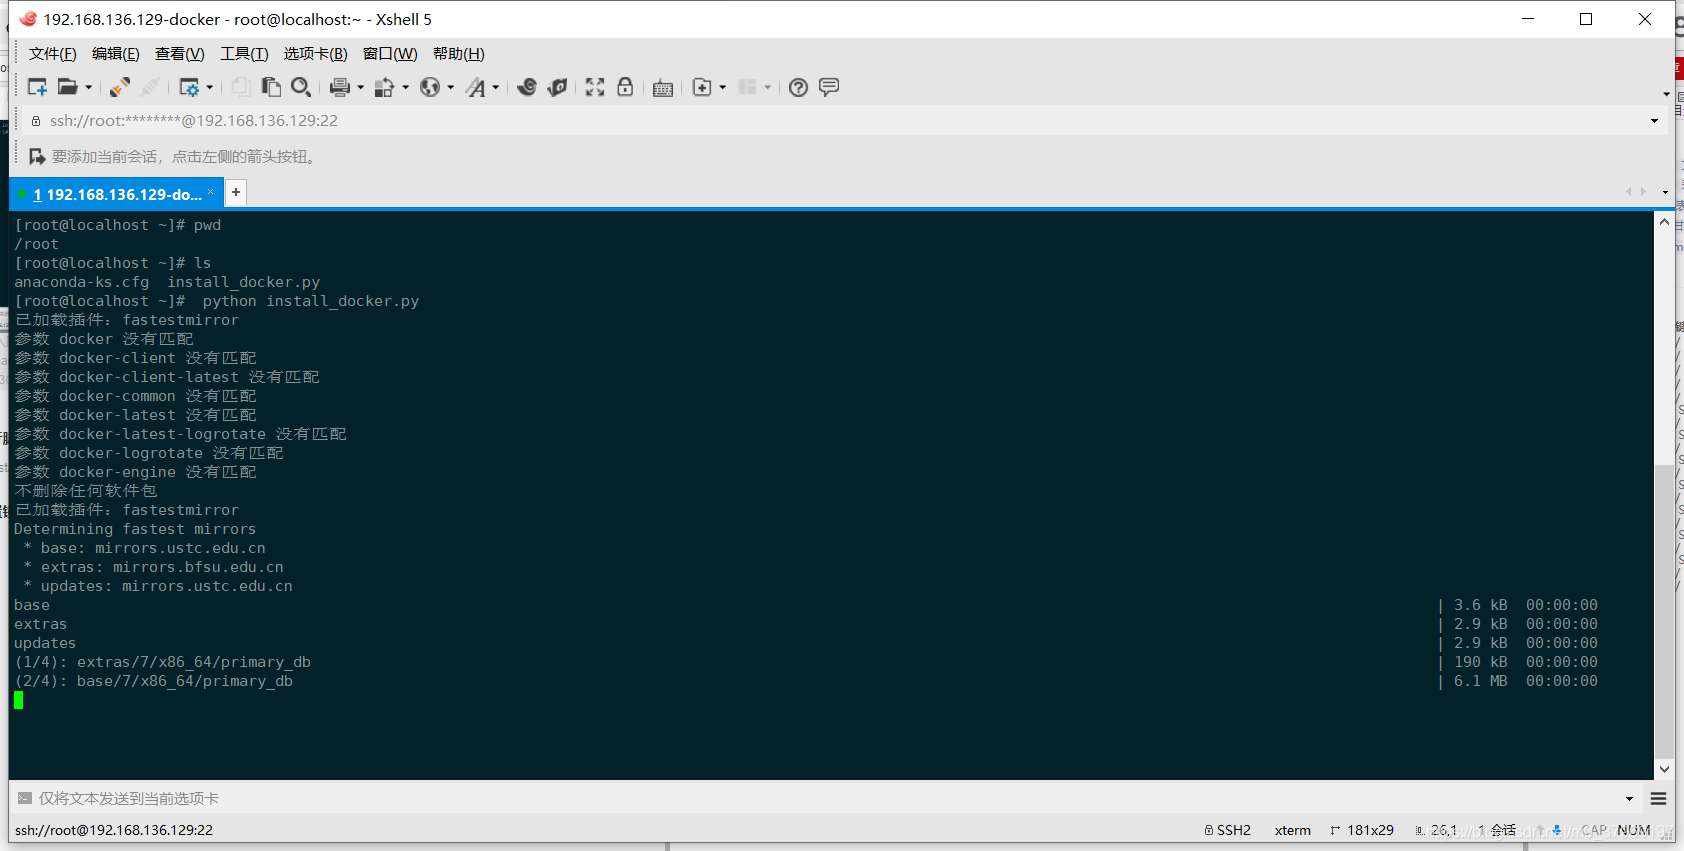Click the 'Determining fastest mirrors' line
Screen dimensions: 1684x851
[135, 529]
